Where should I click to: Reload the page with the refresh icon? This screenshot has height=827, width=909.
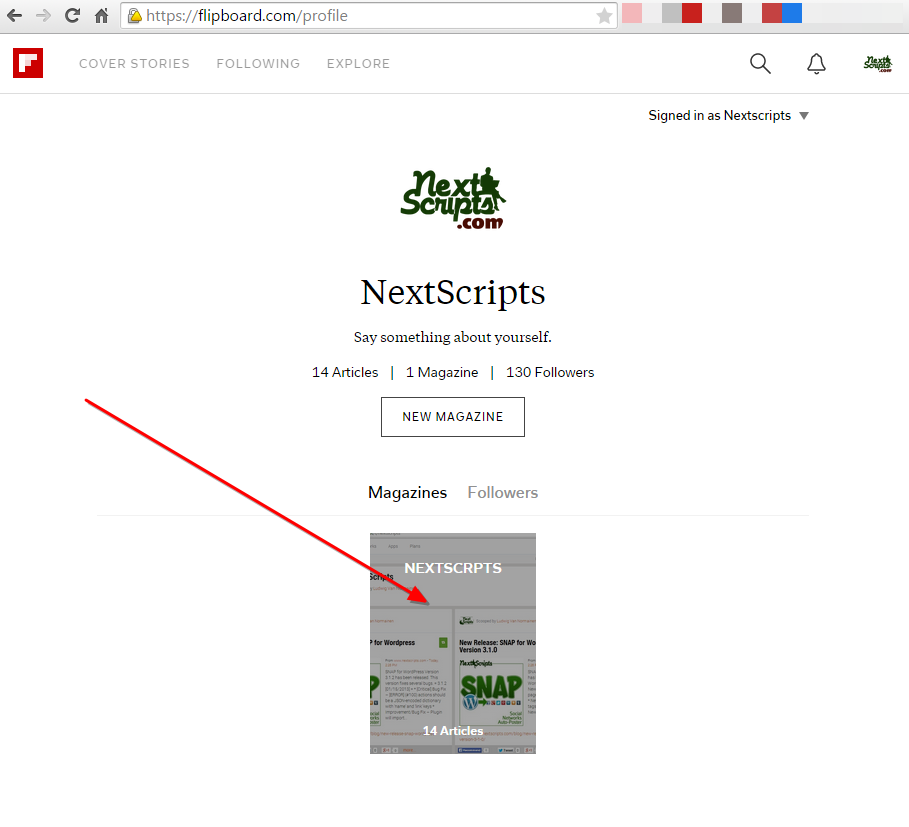72,16
